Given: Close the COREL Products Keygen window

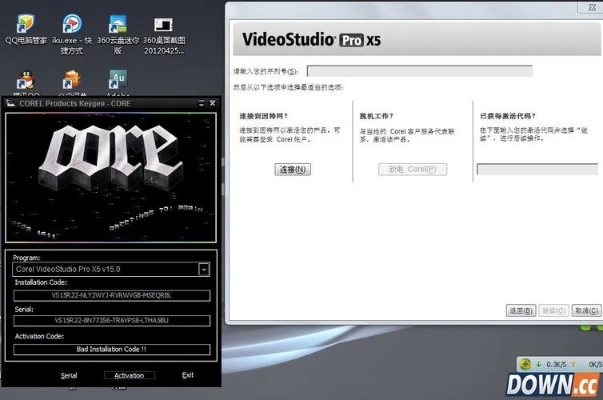Looking at the screenshot, I should pos(212,103).
